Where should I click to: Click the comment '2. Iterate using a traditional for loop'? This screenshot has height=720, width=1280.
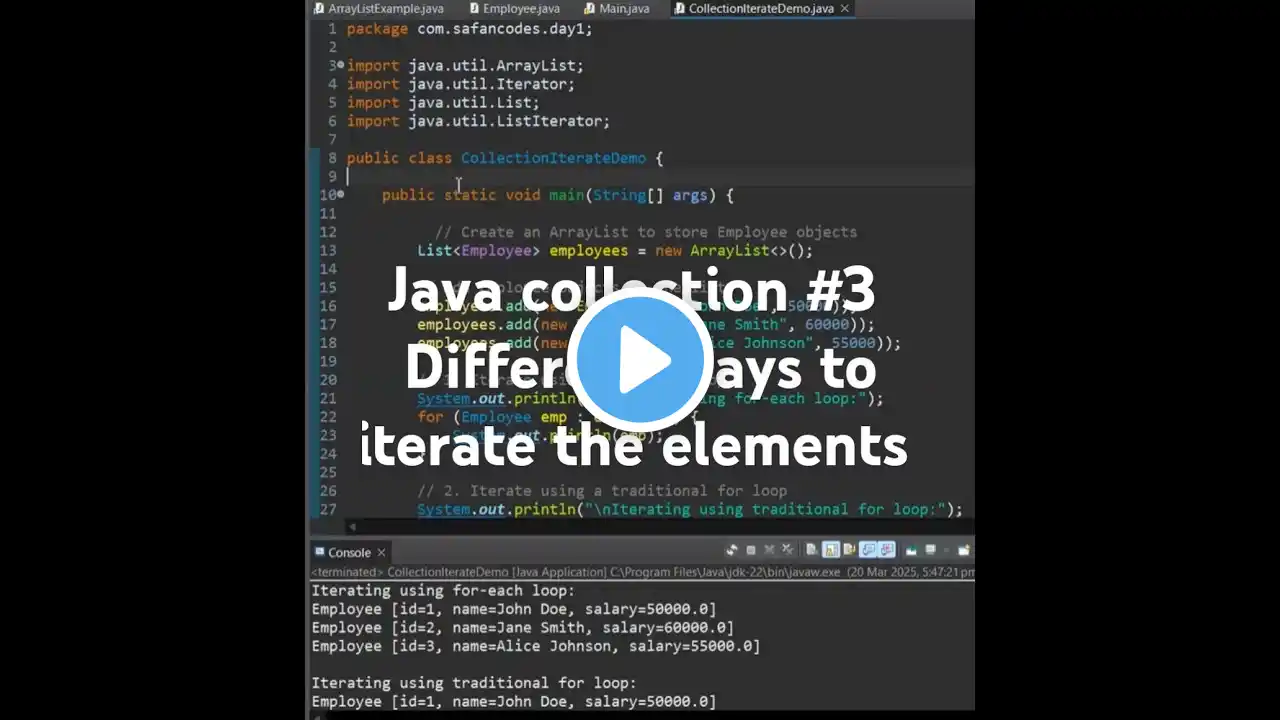(602, 491)
